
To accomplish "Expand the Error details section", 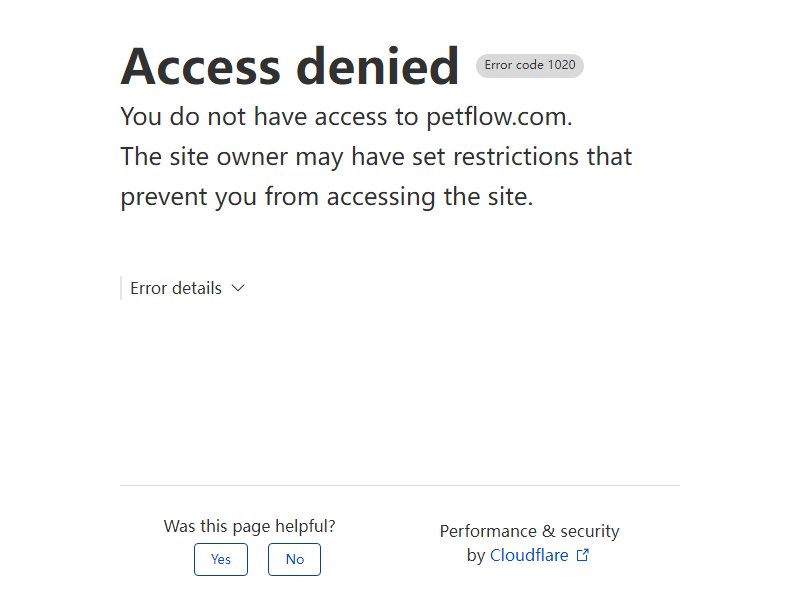I will 187,288.
